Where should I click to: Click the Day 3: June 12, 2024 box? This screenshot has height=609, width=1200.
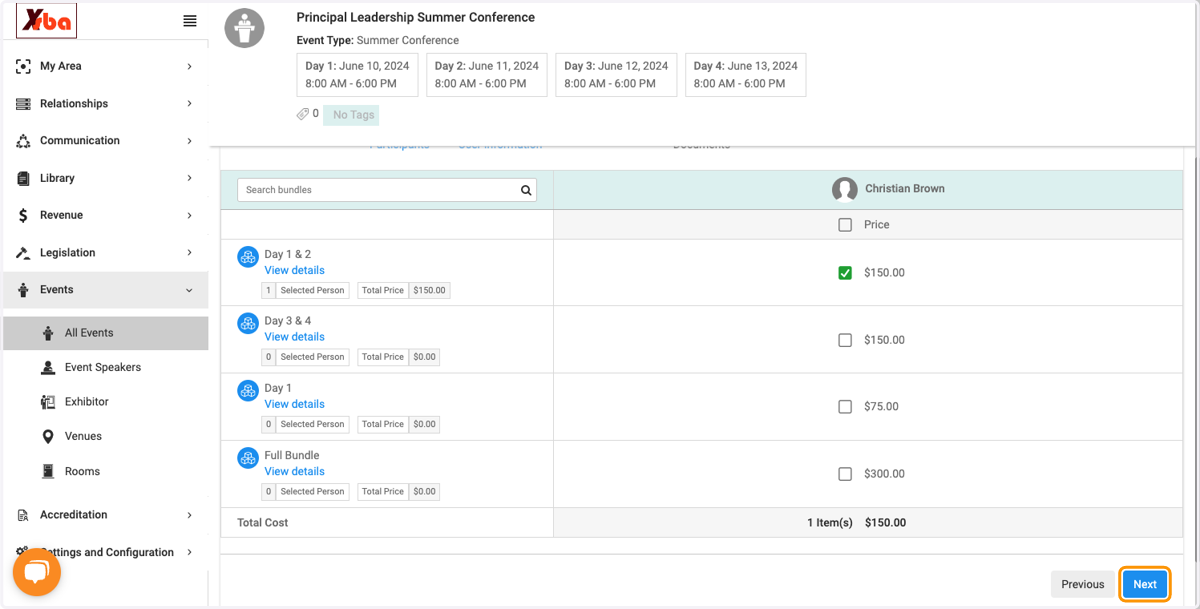616,75
